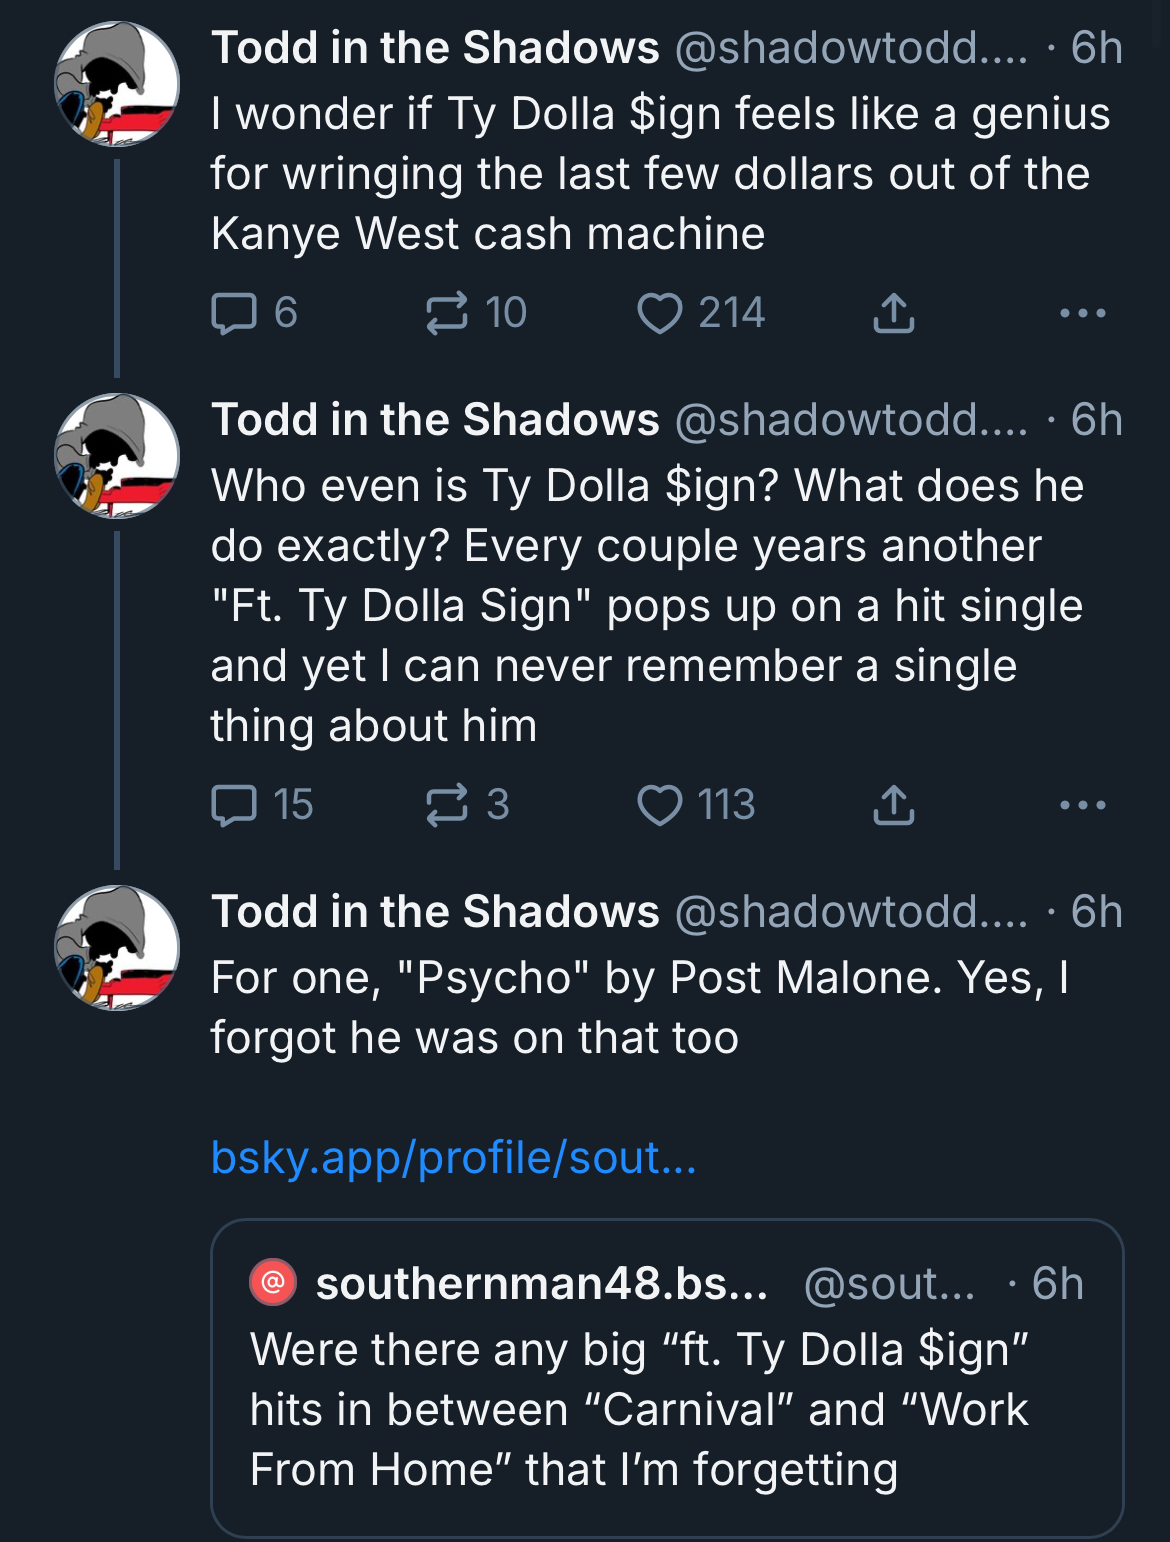
Task: Open more options on the first post
Action: click(1083, 313)
